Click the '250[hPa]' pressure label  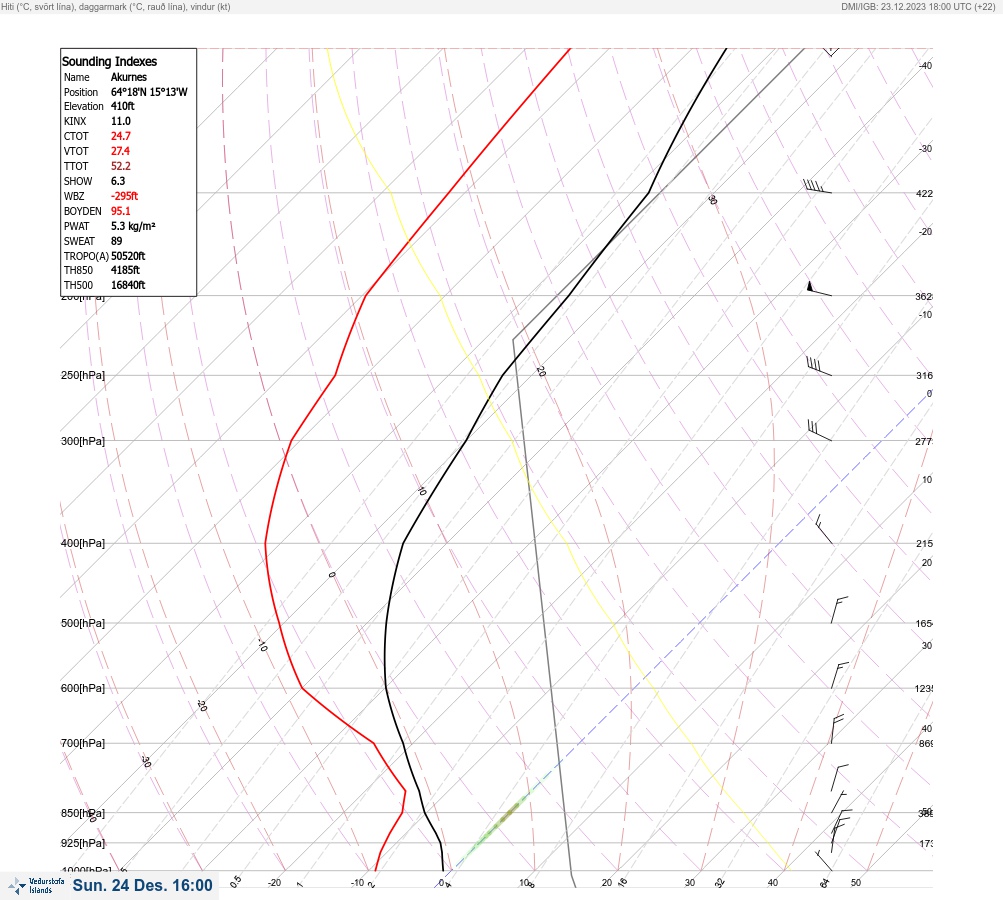(83, 375)
